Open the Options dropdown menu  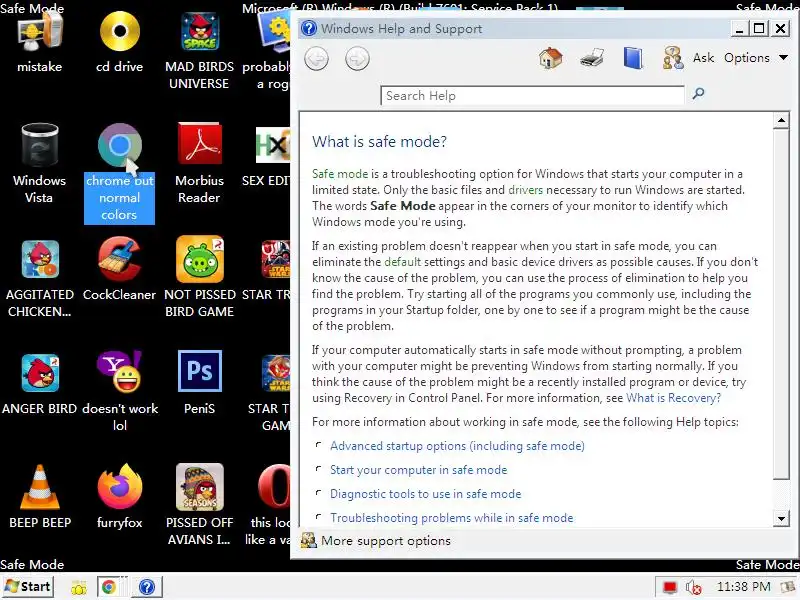tap(756, 58)
